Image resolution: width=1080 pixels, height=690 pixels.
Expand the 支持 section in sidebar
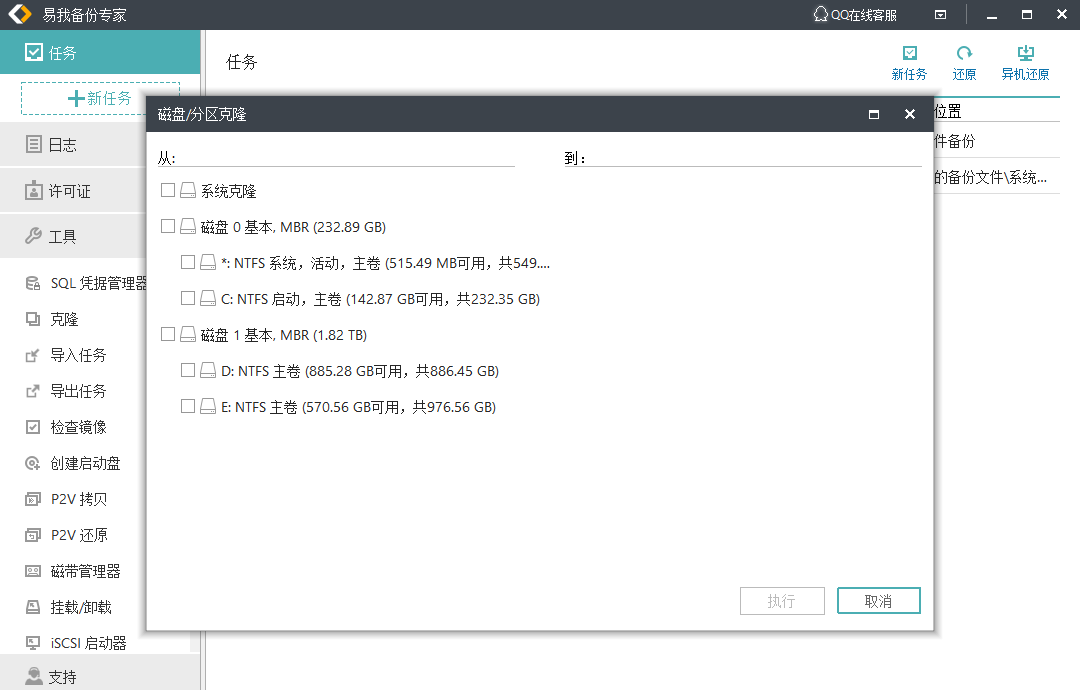[62, 677]
